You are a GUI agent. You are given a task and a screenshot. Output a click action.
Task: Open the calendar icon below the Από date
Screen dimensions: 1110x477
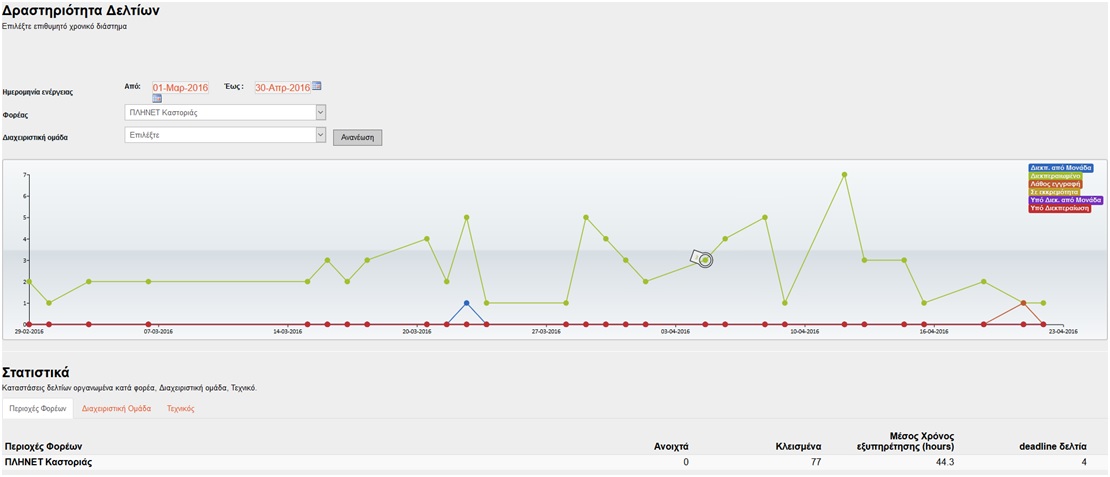click(157, 98)
